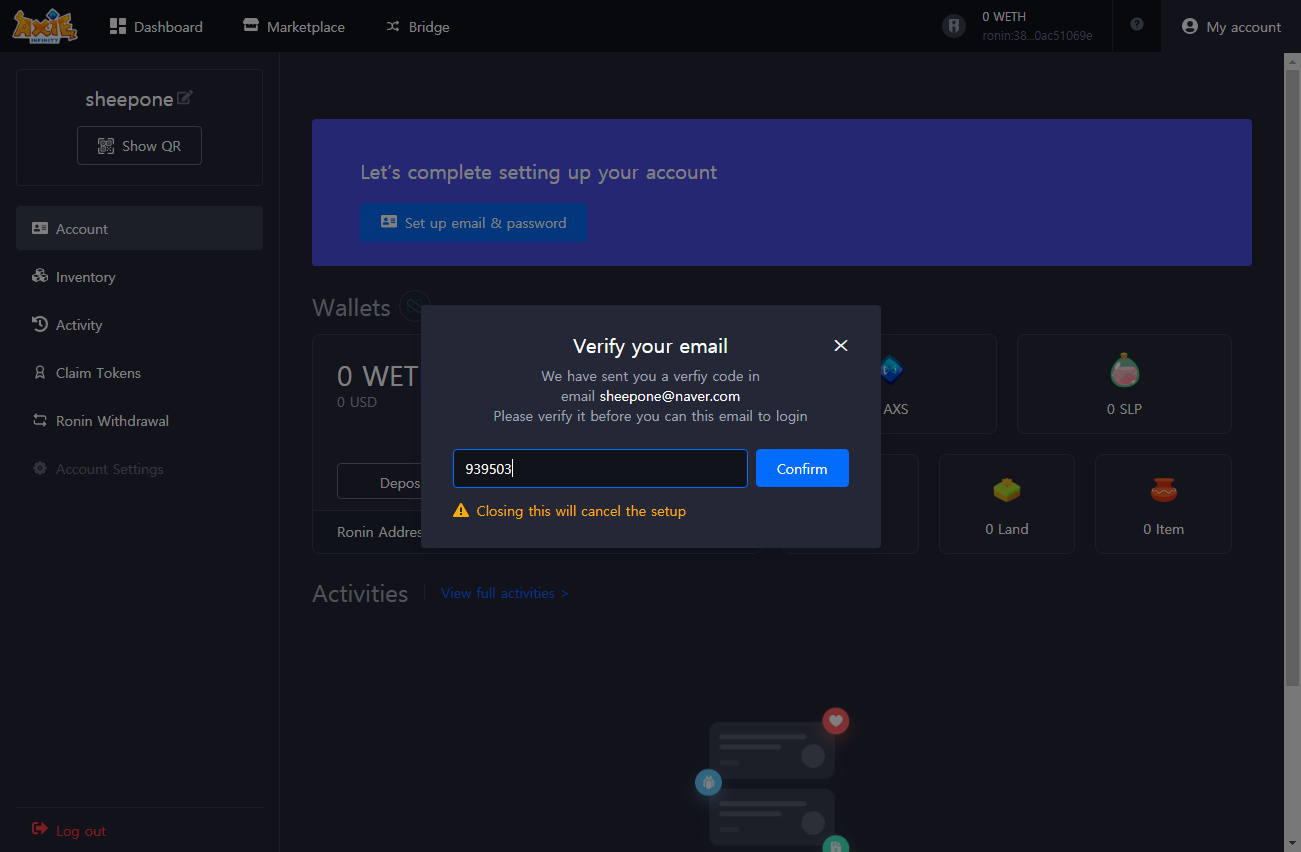Open the Dashboard page
1301x852 pixels.
[x=156, y=27]
